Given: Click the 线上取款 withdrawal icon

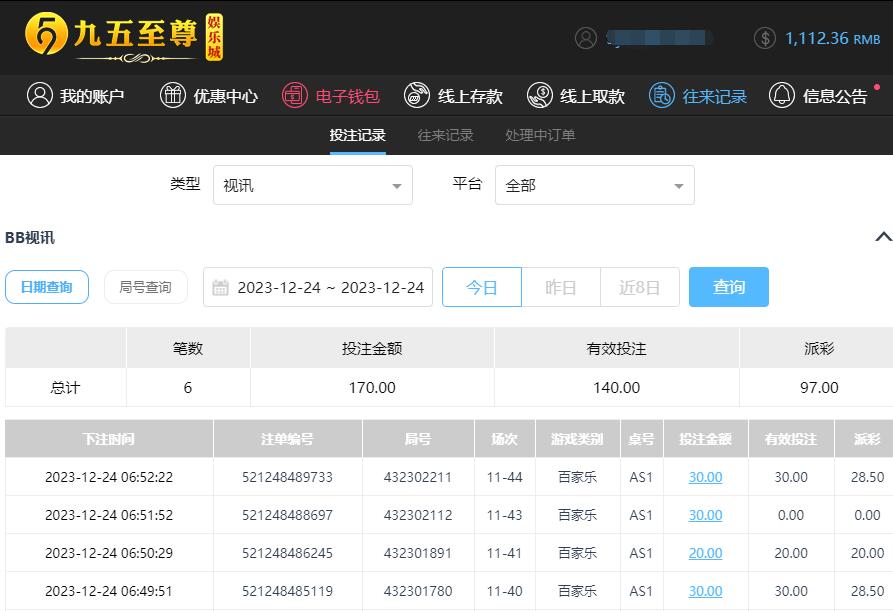Looking at the screenshot, I should coord(540,96).
